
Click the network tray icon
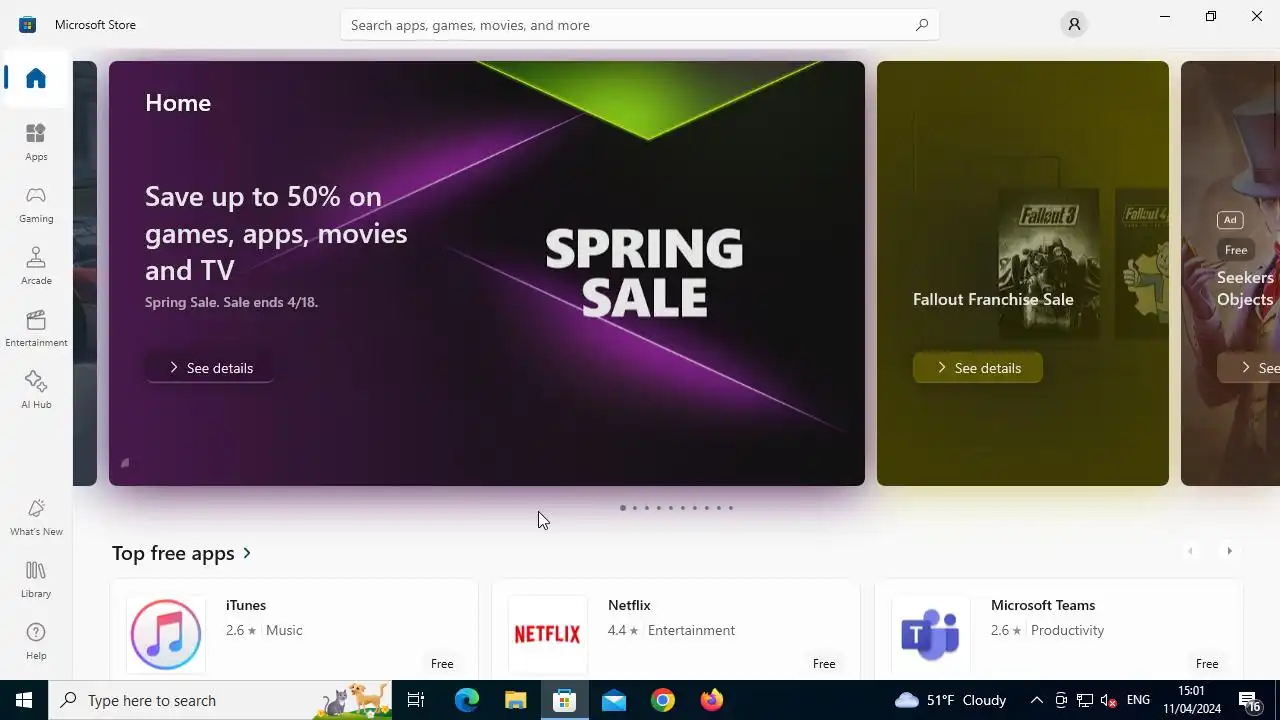coord(1084,700)
